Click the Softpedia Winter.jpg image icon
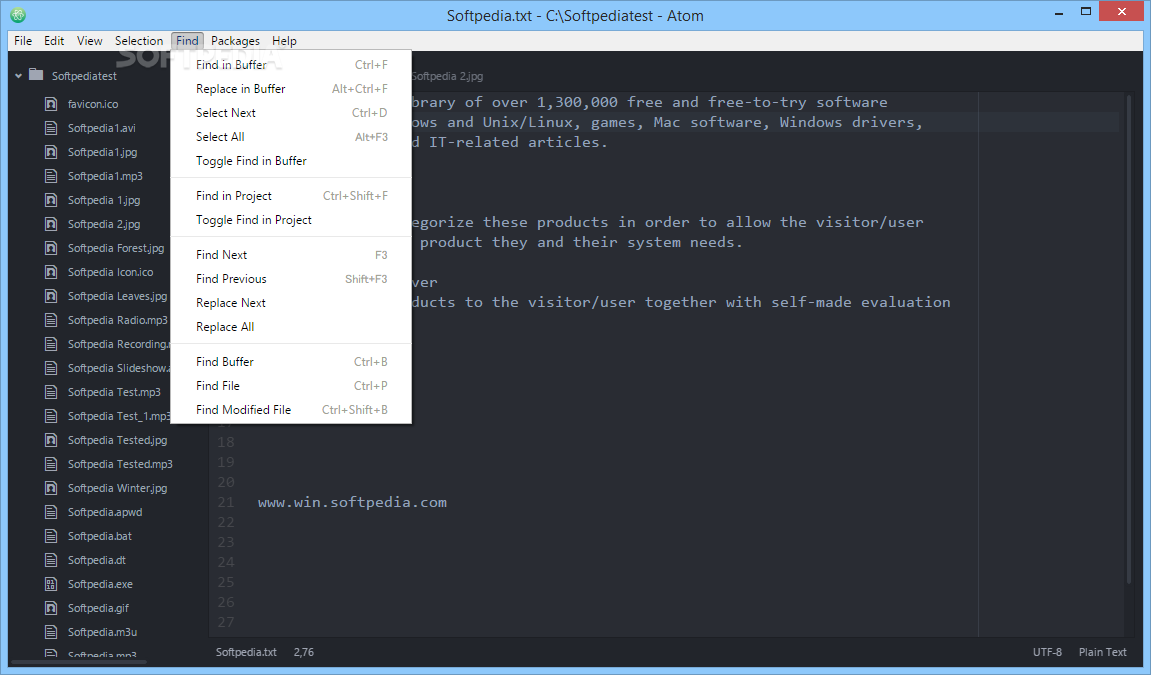Viewport: 1151px width, 675px height. point(51,488)
